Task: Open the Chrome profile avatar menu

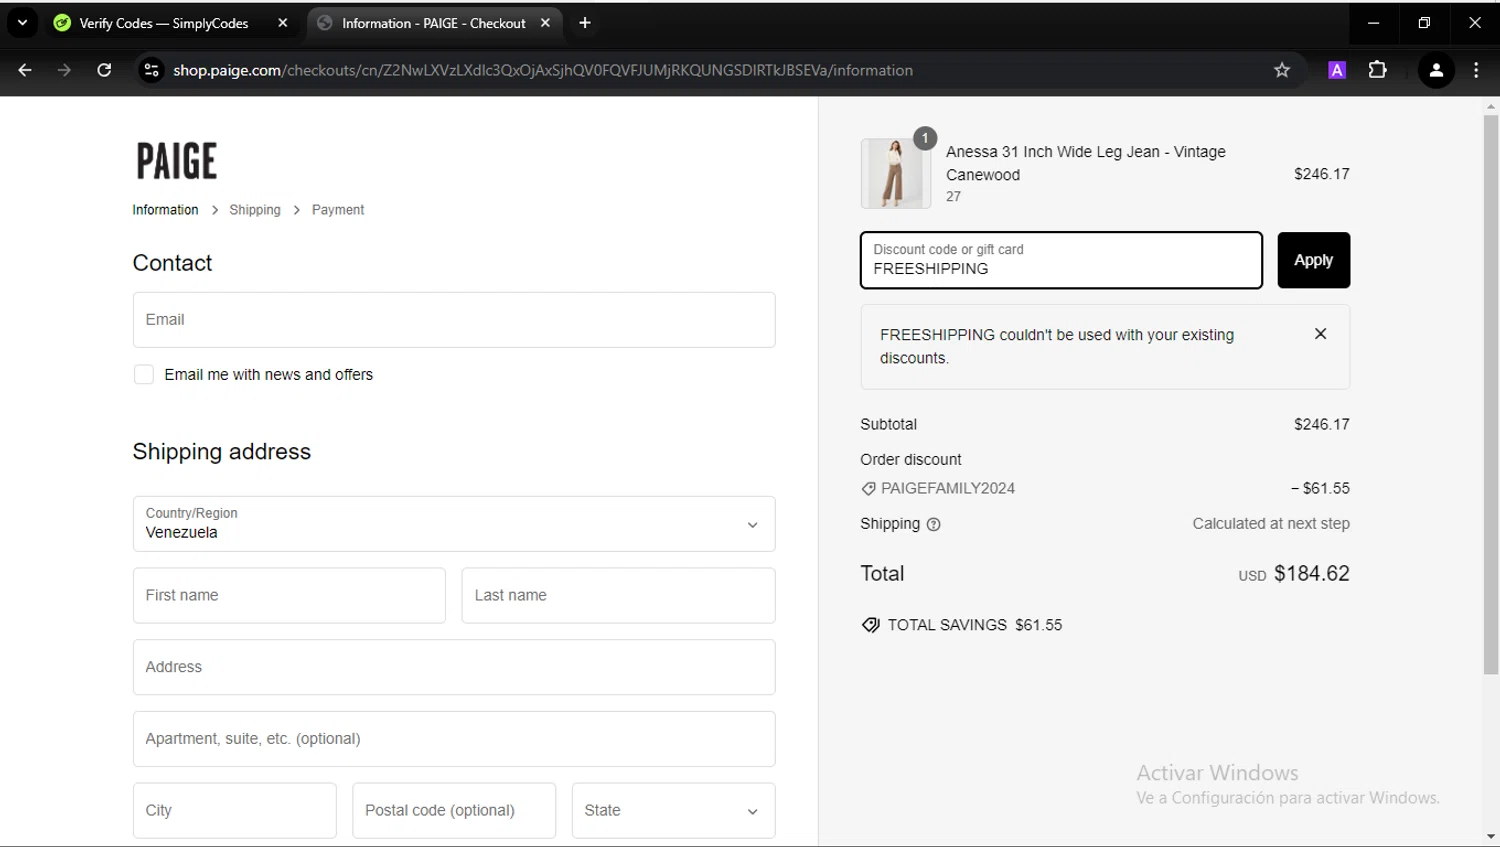Action: pos(1436,70)
